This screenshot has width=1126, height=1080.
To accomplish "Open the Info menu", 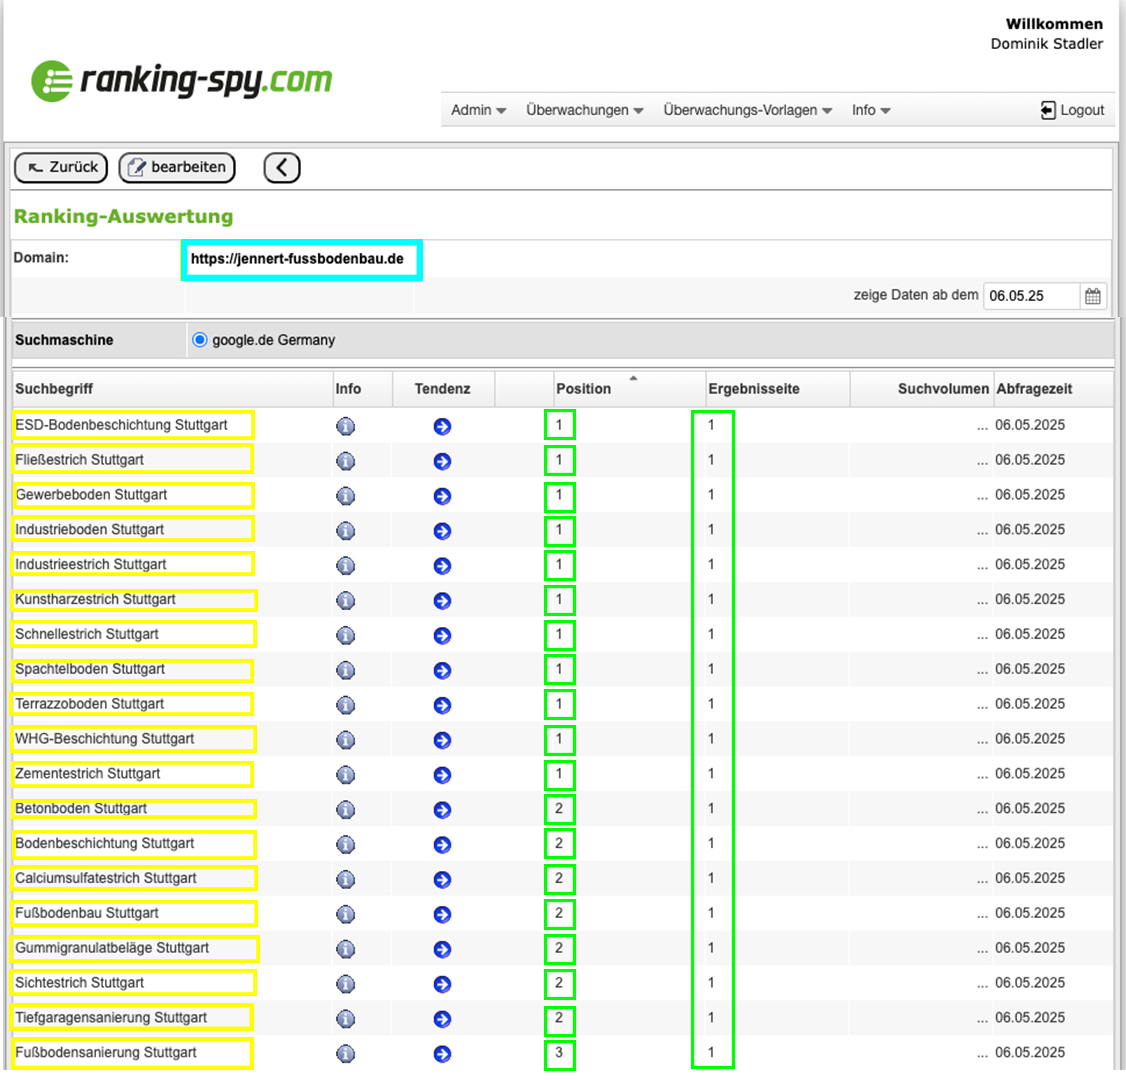I will pos(870,110).
